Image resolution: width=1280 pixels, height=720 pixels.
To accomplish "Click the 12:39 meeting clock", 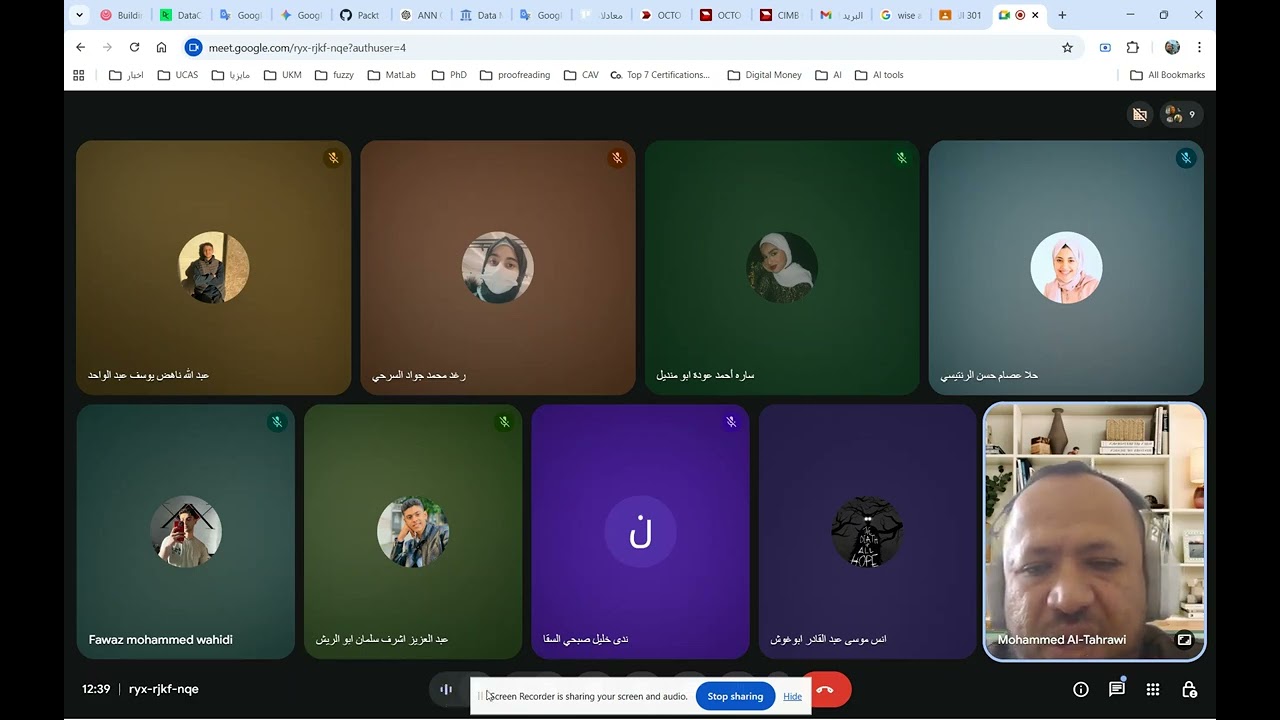I will pyautogui.click(x=96, y=689).
